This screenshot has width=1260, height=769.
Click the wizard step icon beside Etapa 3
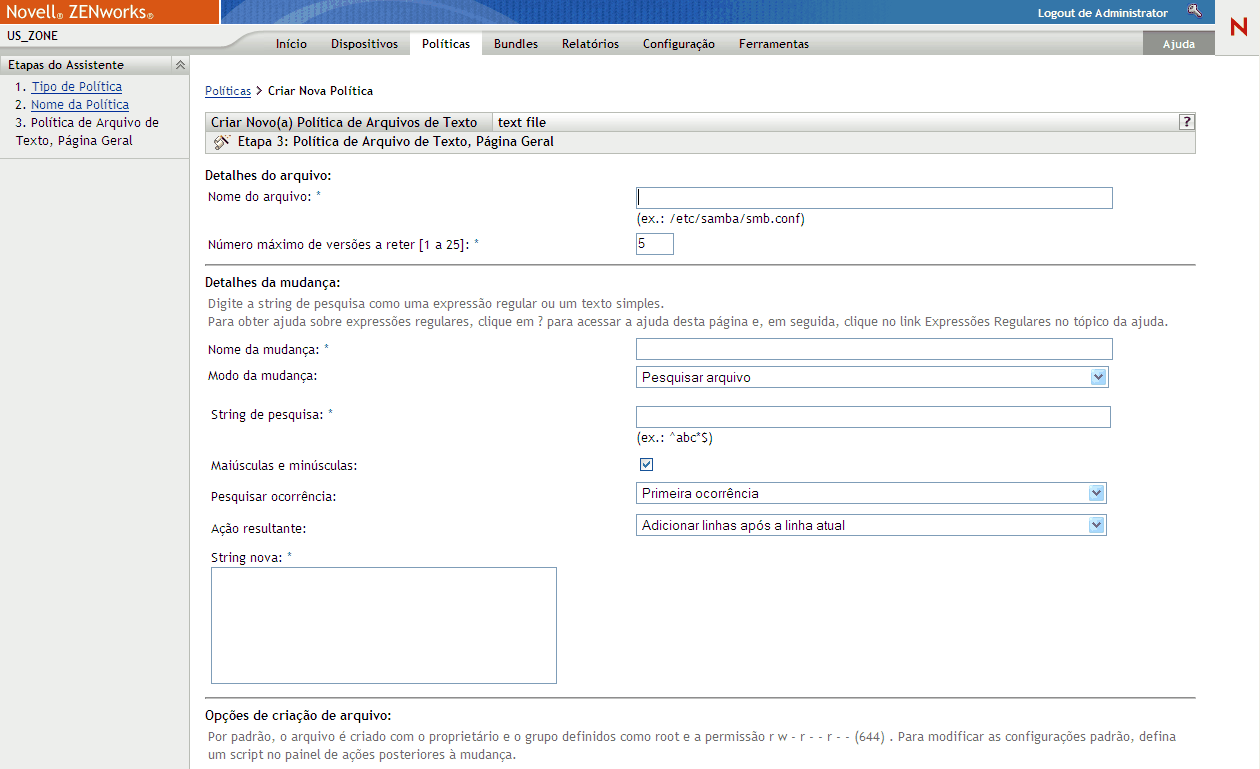tap(222, 142)
